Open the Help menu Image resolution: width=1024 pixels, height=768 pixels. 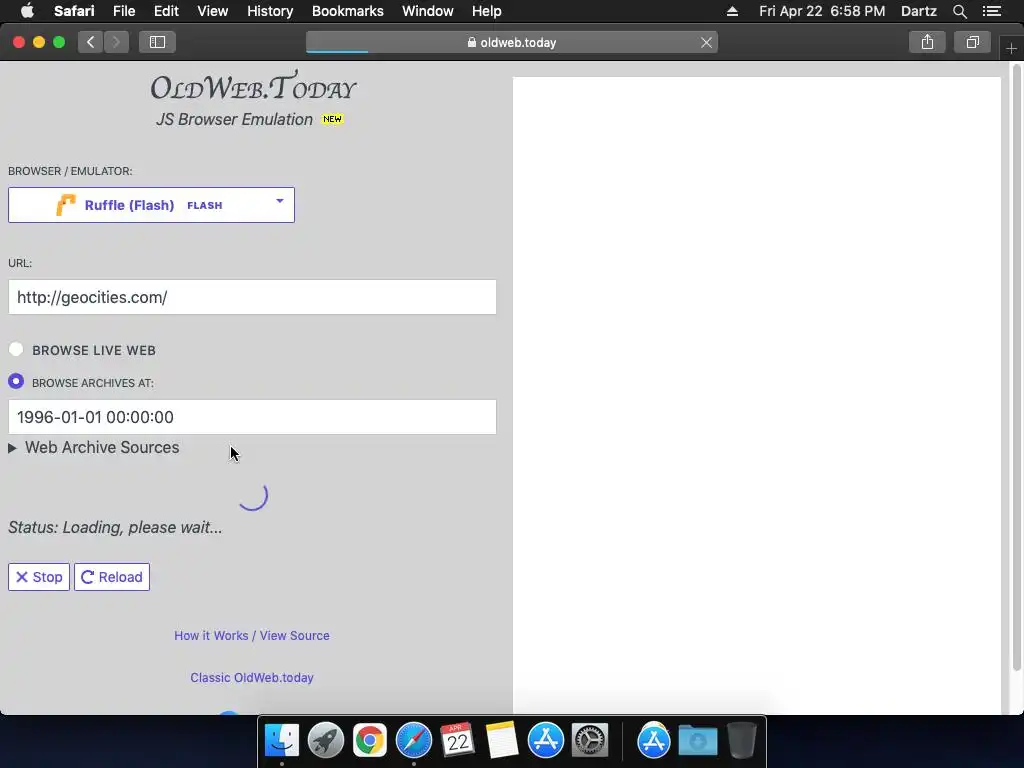(487, 11)
